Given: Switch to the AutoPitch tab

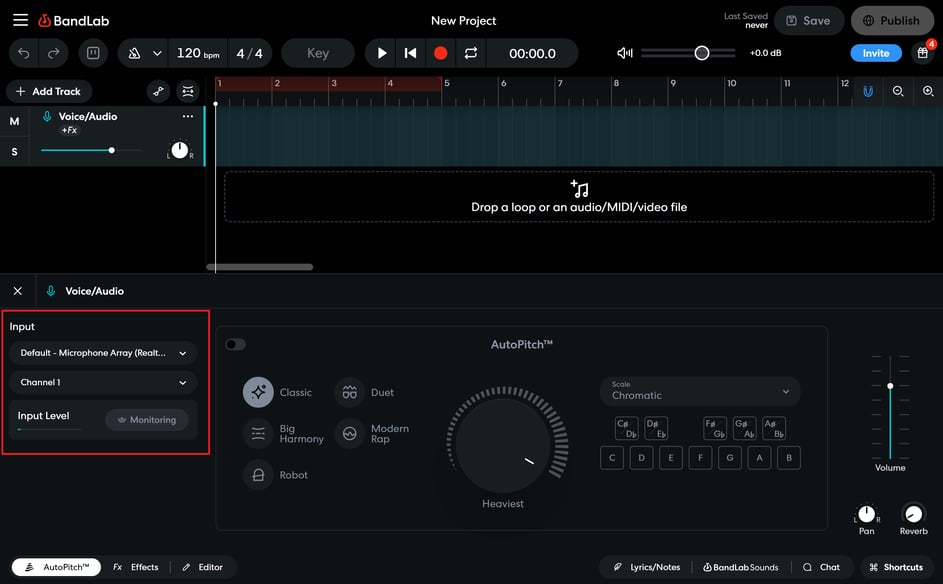Looking at the screenshot, I should [x=57, y=567].
